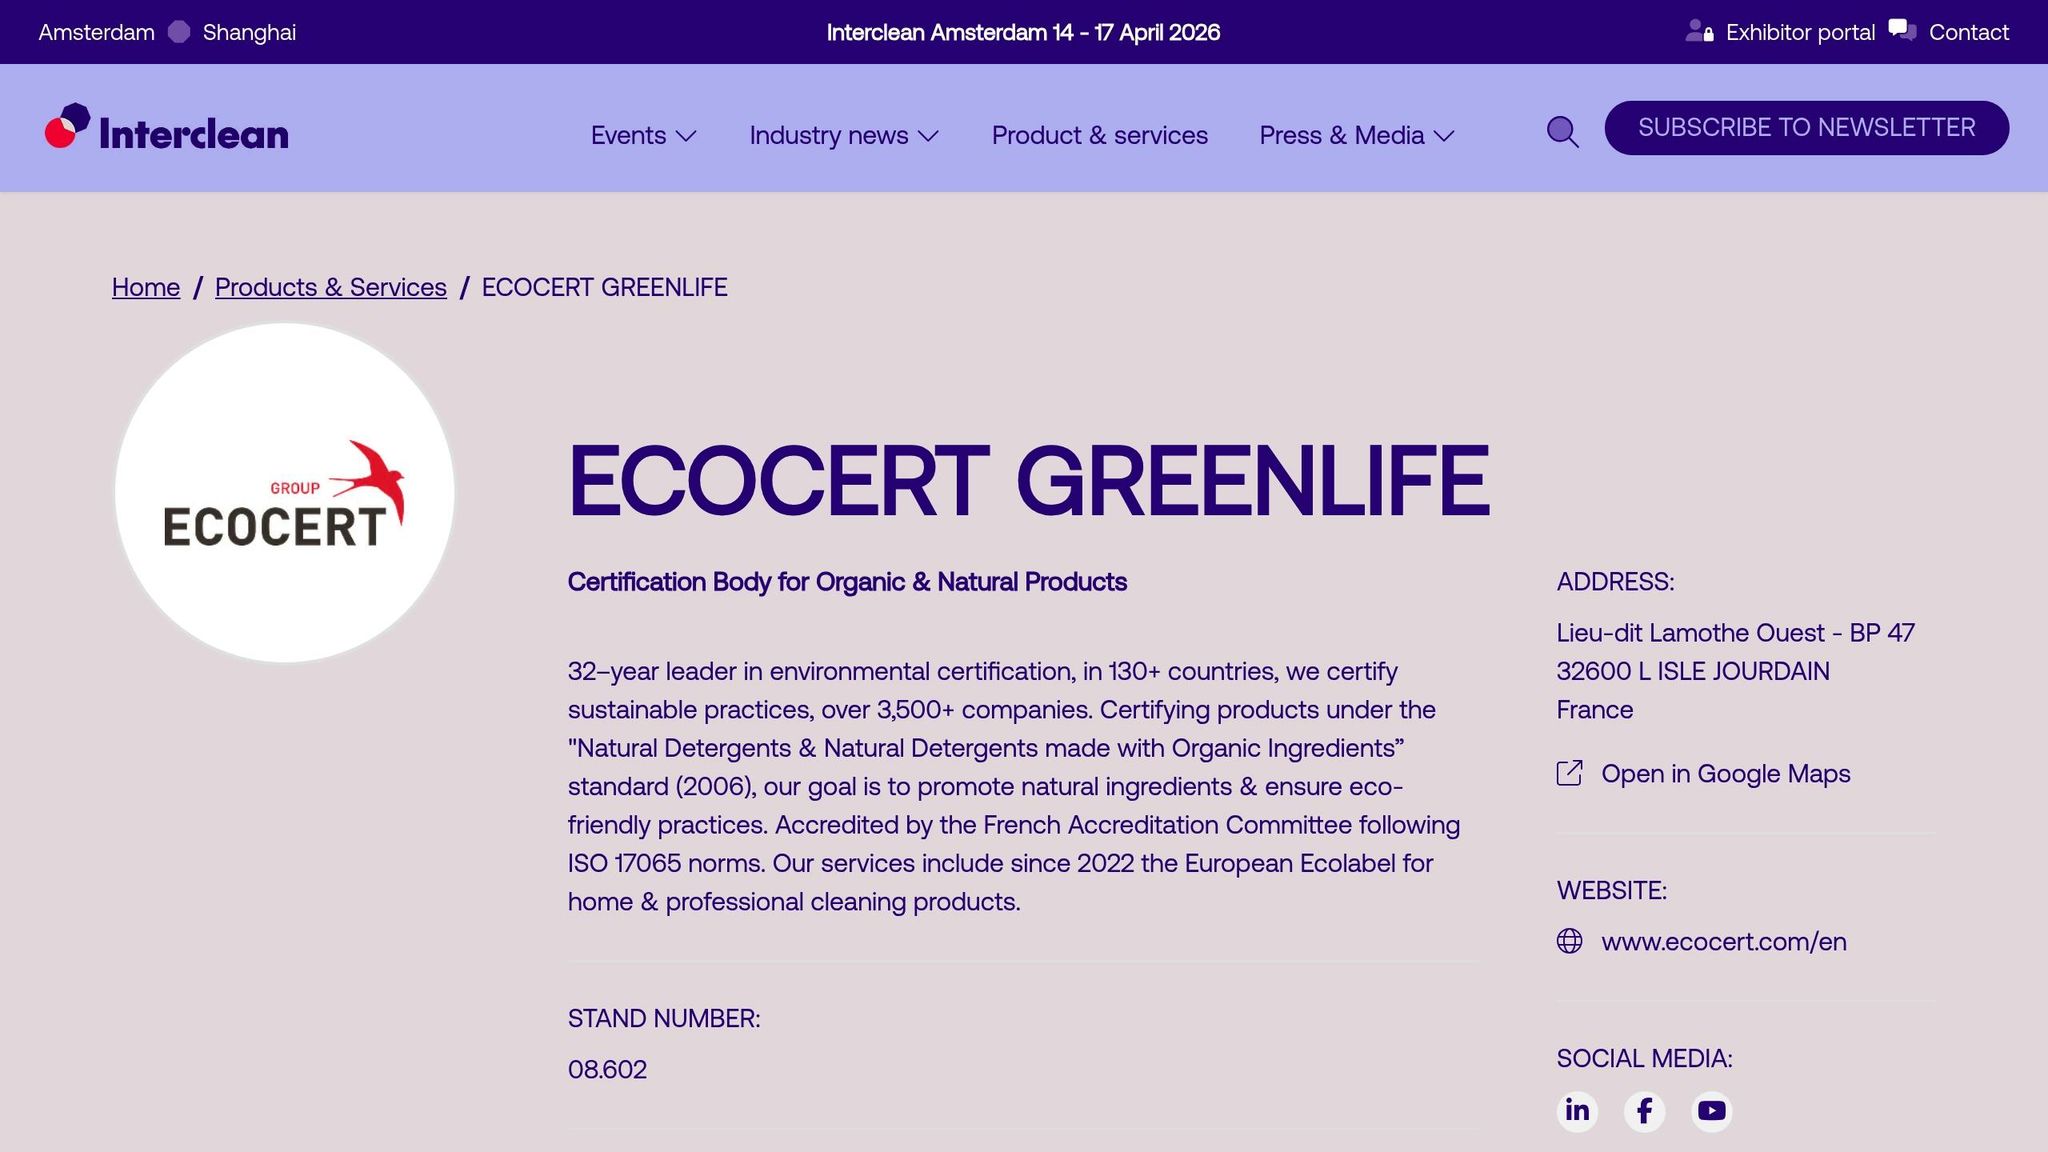
Task: Open the Product & services menu item
Action: pyautogui.click(x=1099, y=135)
